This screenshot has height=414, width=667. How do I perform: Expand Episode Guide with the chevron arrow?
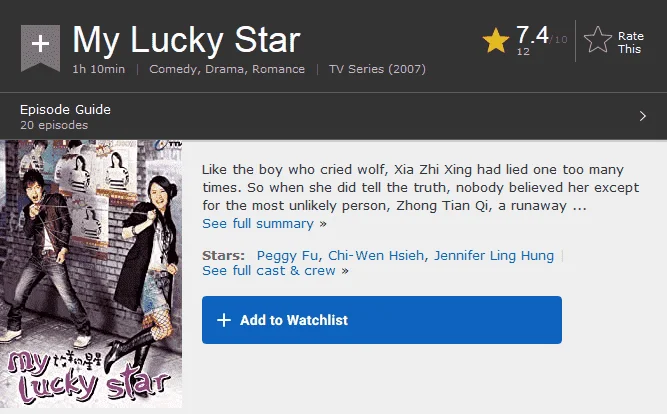coord(643,116)
